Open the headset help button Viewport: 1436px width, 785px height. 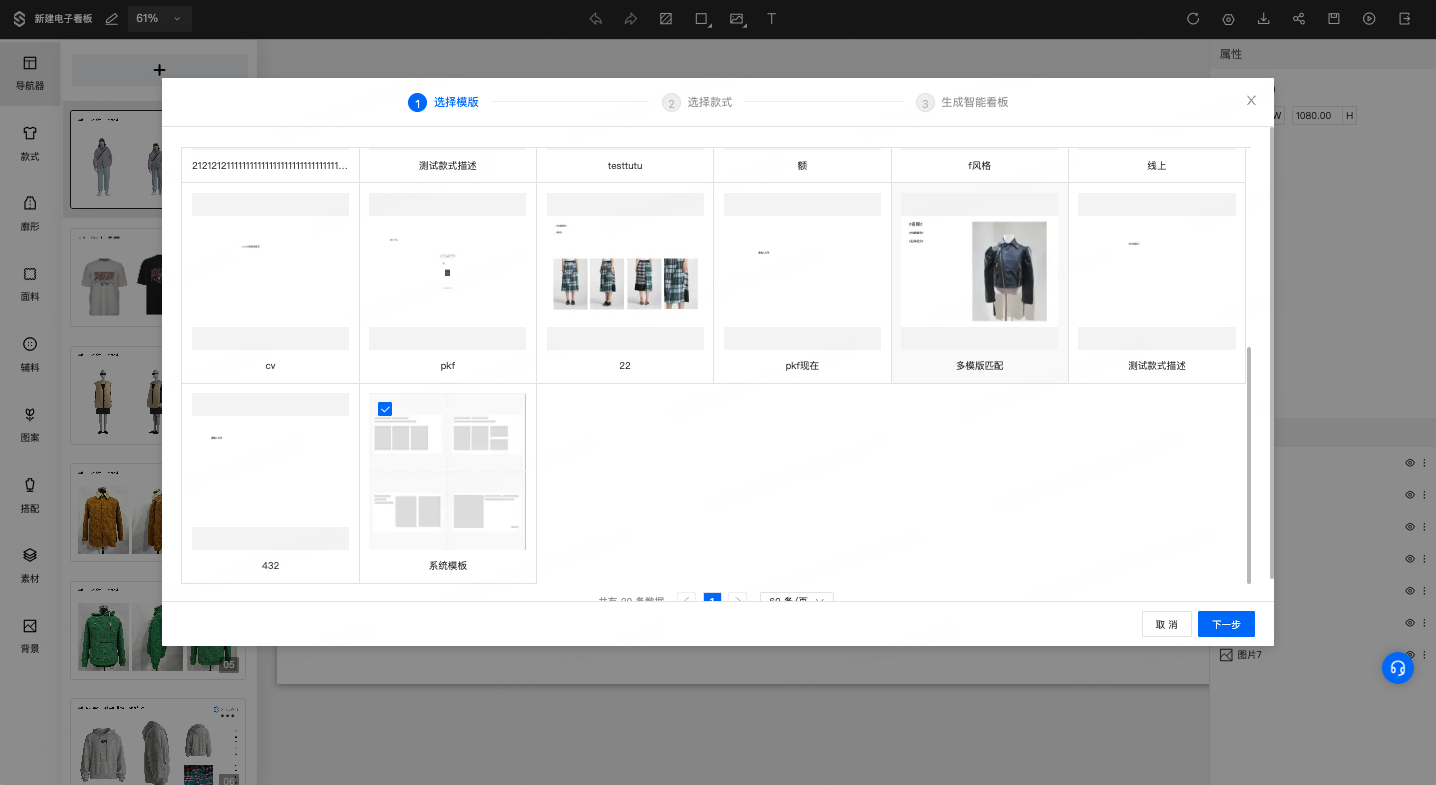click(x=1397, y=668)
